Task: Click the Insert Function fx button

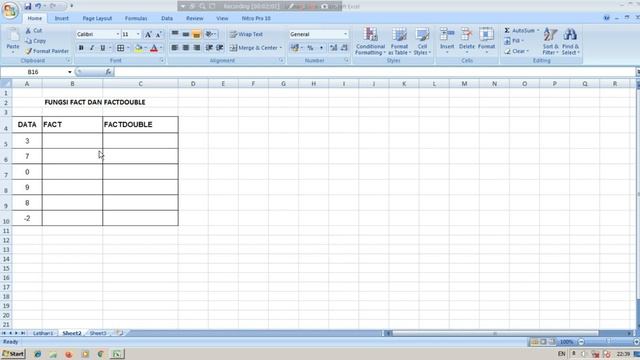Action: tap(108, 72)
